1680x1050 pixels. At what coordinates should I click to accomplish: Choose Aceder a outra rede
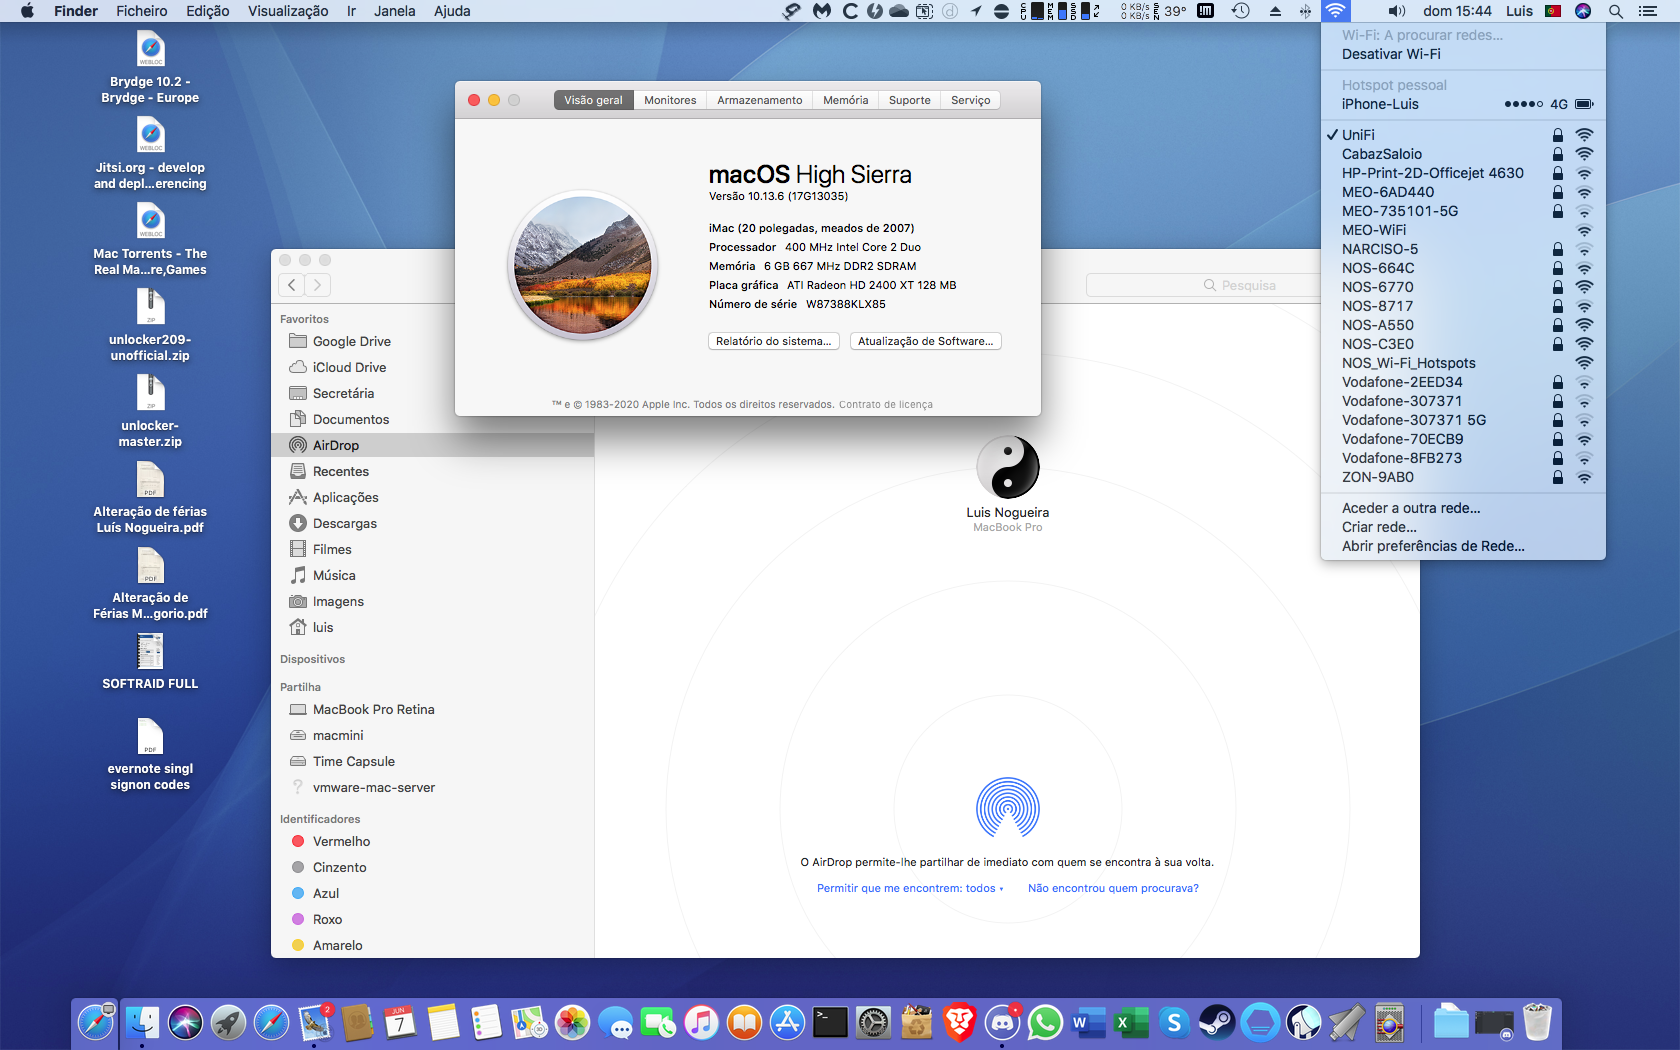1463,508
